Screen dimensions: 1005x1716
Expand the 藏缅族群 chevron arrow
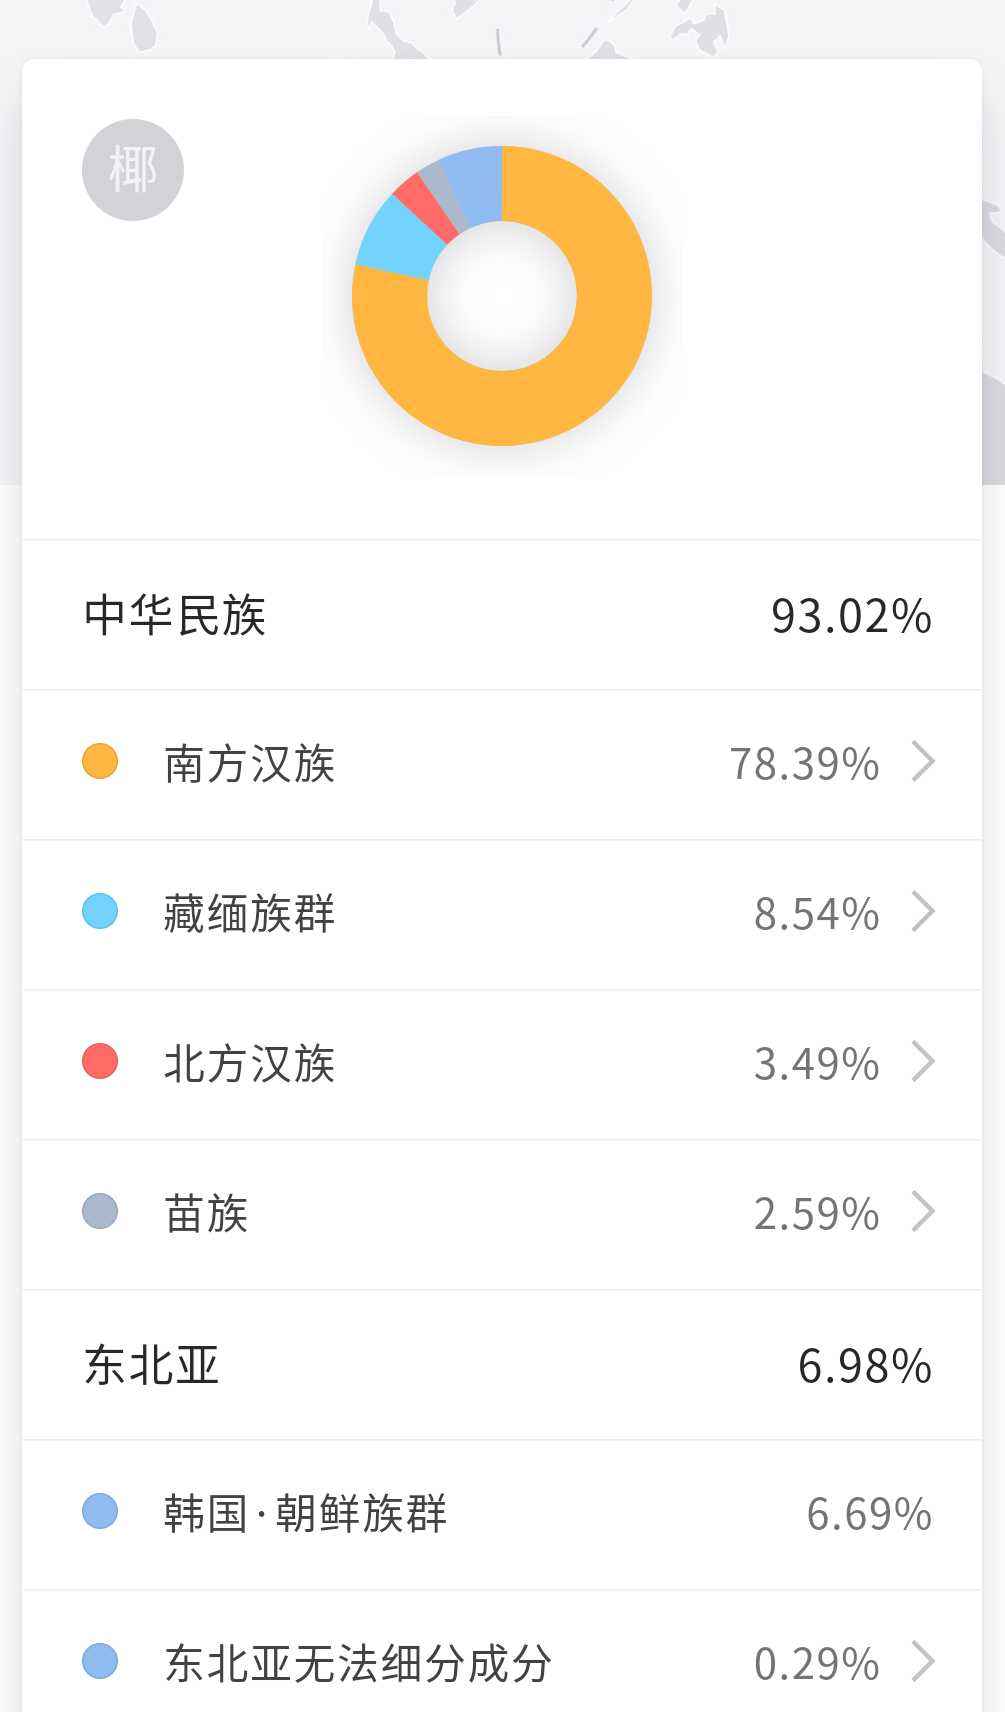[x=923, y=911]
